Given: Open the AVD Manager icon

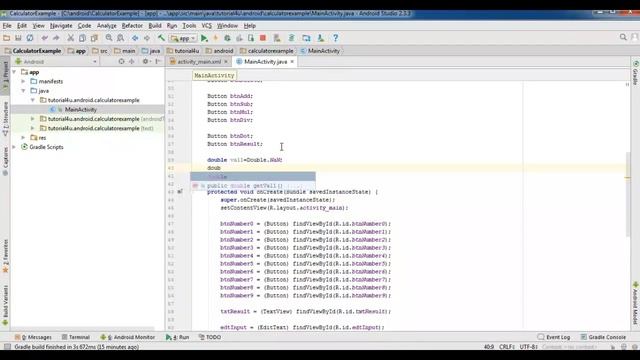Looking at the screenshot, I should click(277, 38).
